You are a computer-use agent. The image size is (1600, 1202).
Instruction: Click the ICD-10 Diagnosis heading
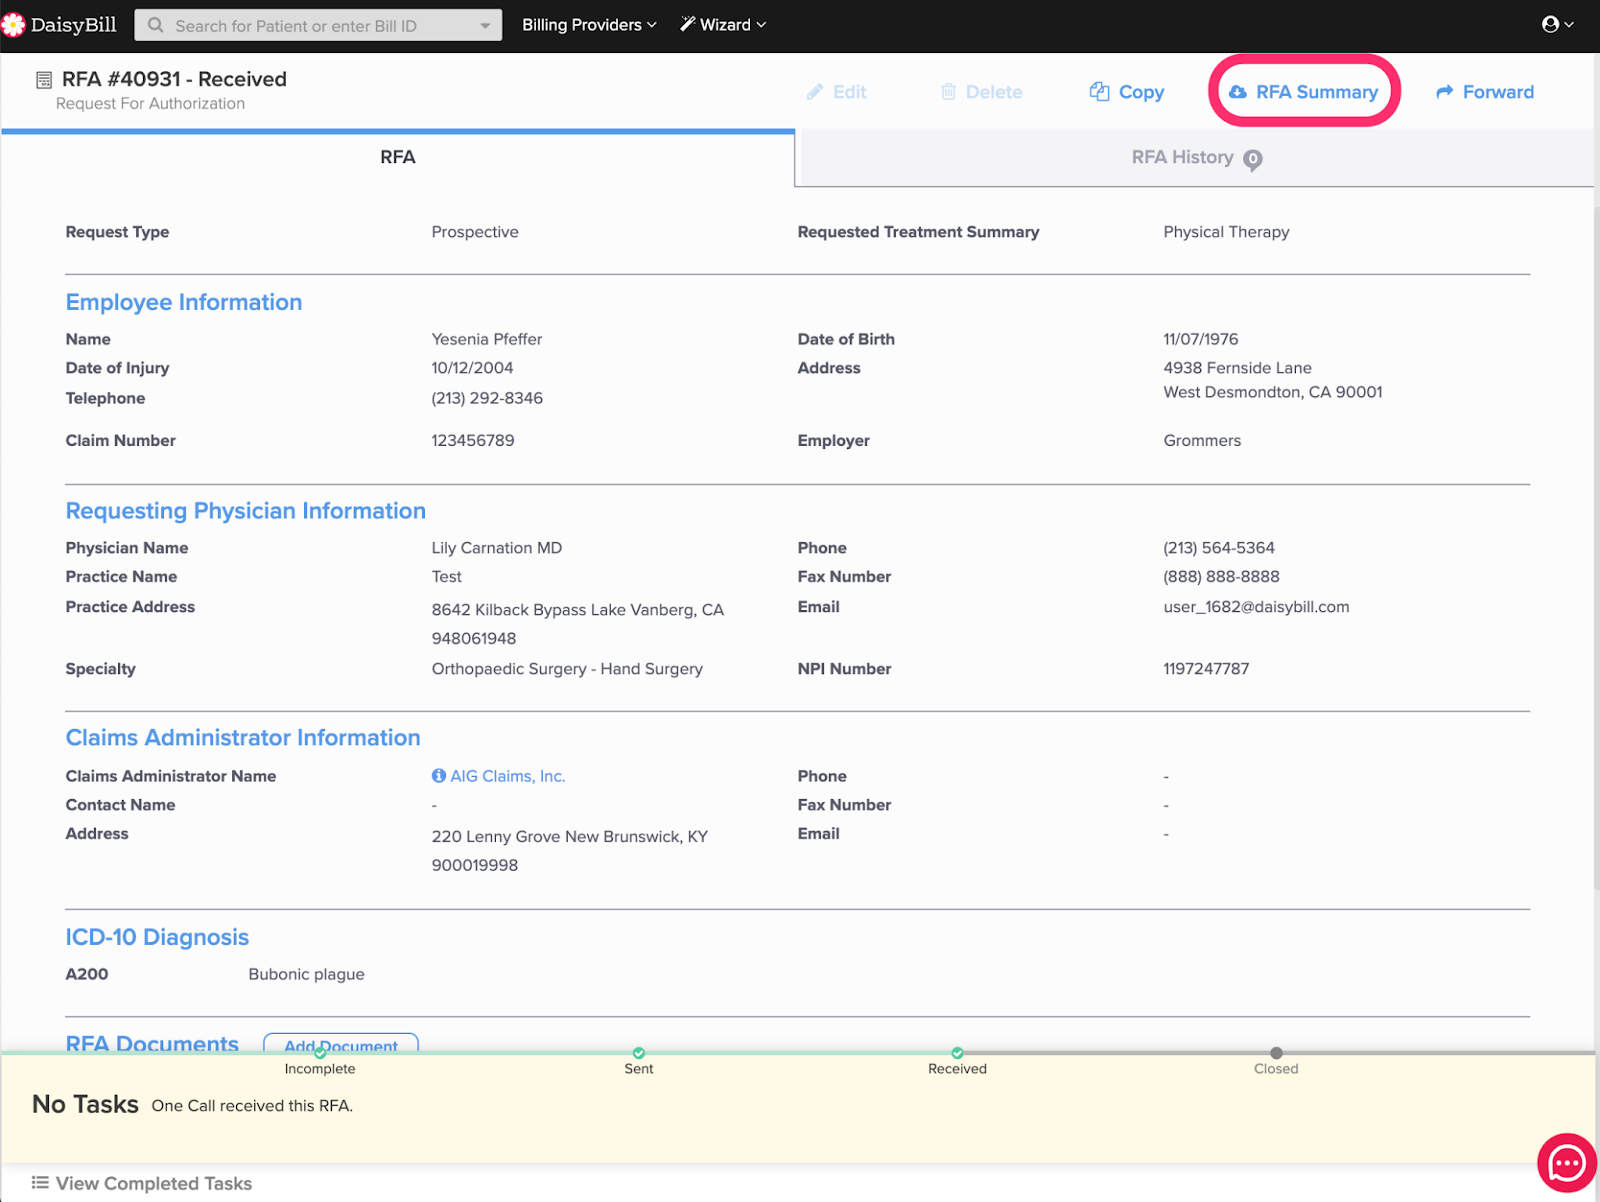(157, 937)
